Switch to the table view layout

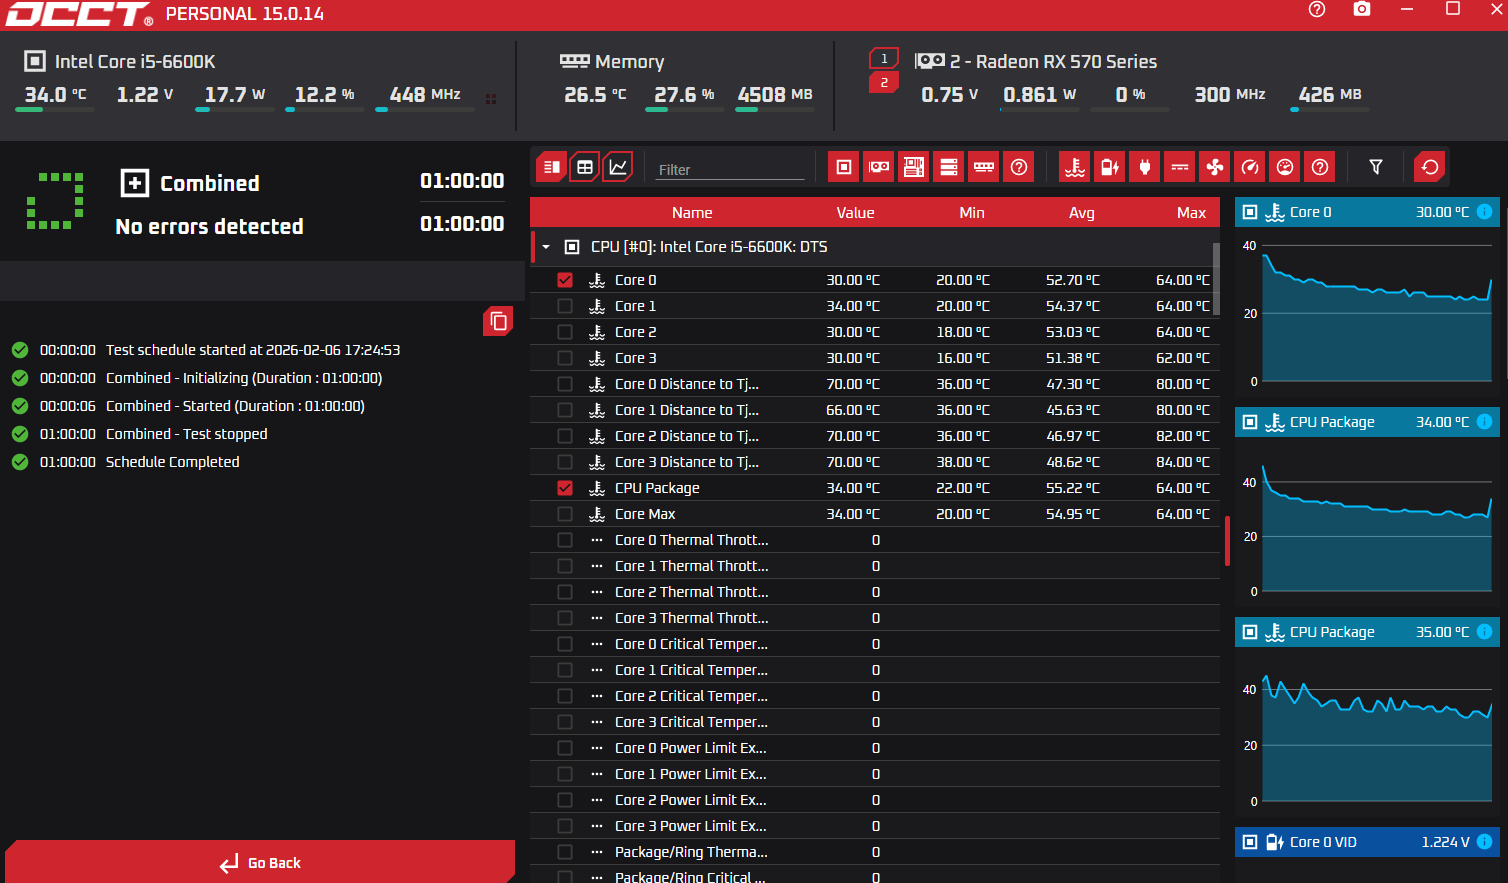coord(585,167)
